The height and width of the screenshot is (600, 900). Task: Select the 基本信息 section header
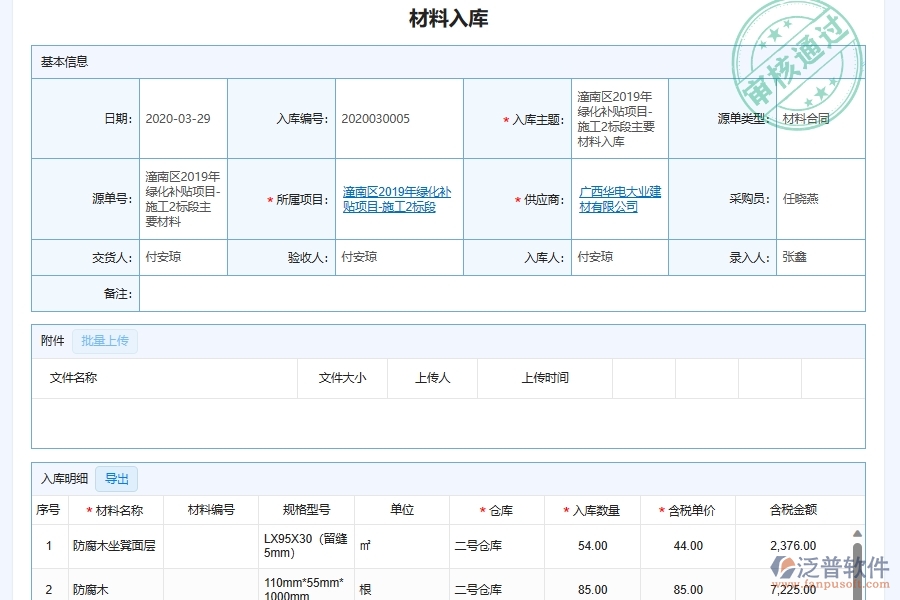pyautogui.click(x=63, y=61)
